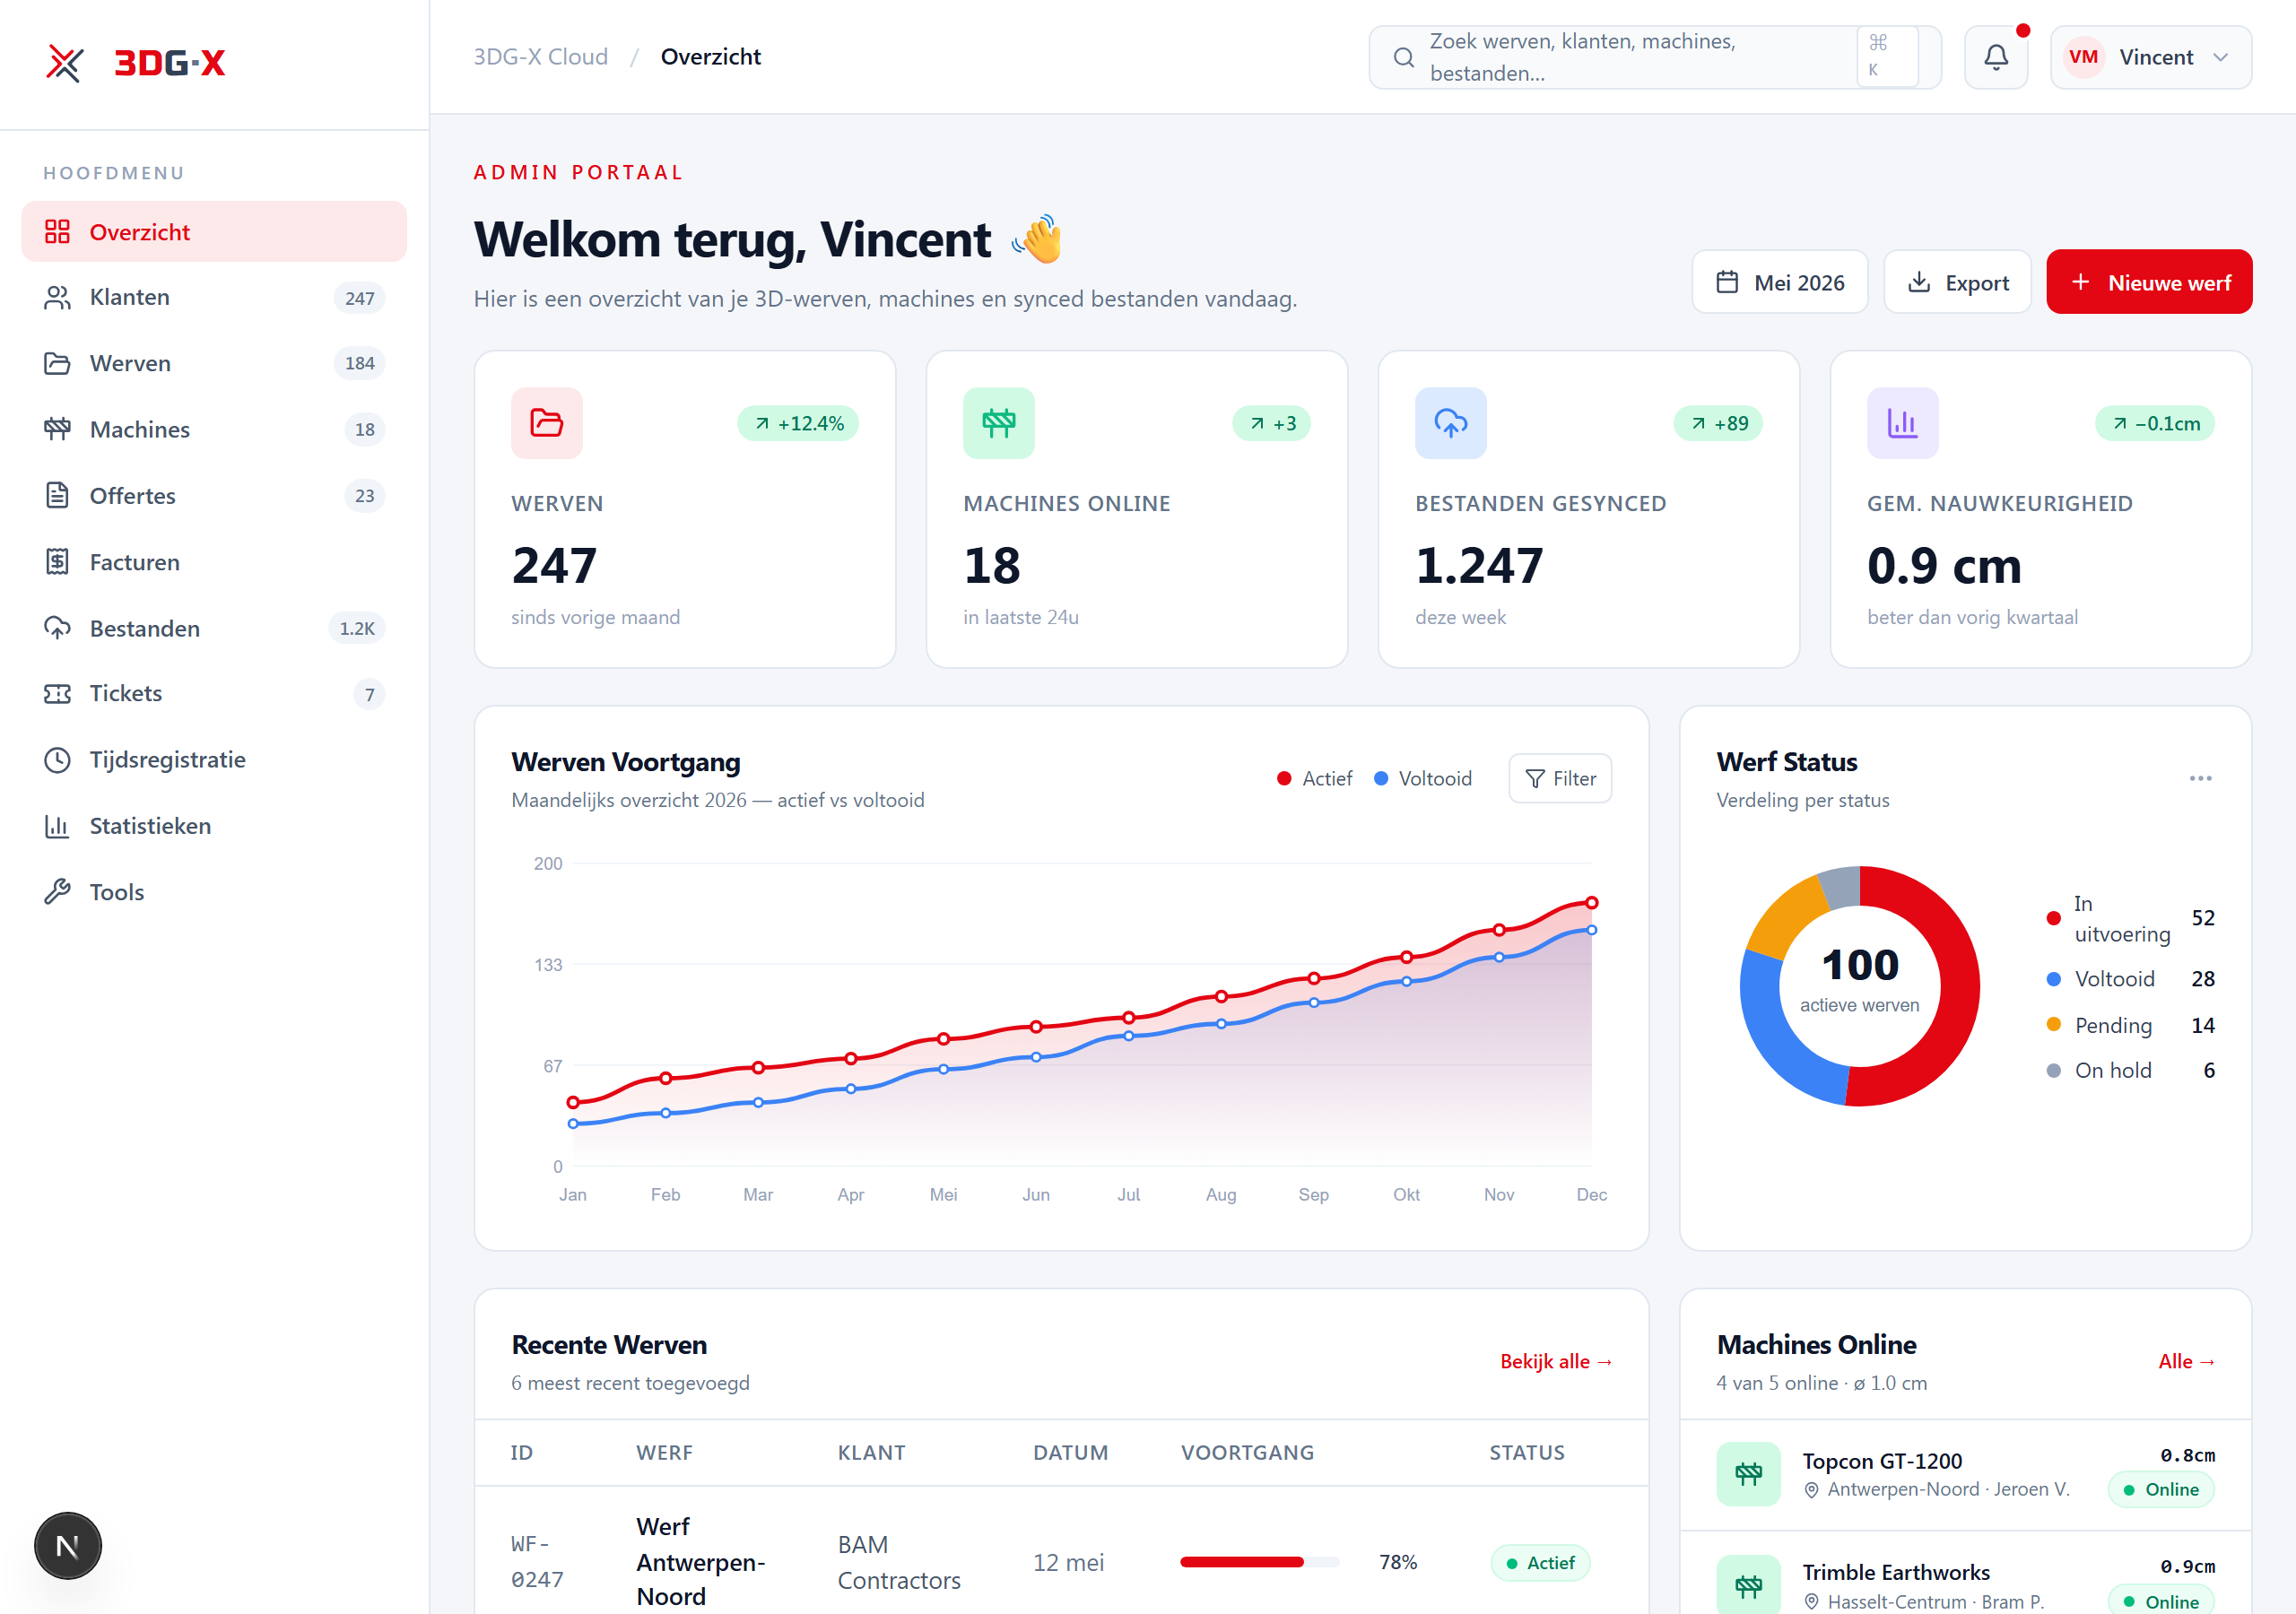Screen dimensions: 2296x1614
Task: Click the VOORTGANG column header
Action: tap(1247, 1452)
